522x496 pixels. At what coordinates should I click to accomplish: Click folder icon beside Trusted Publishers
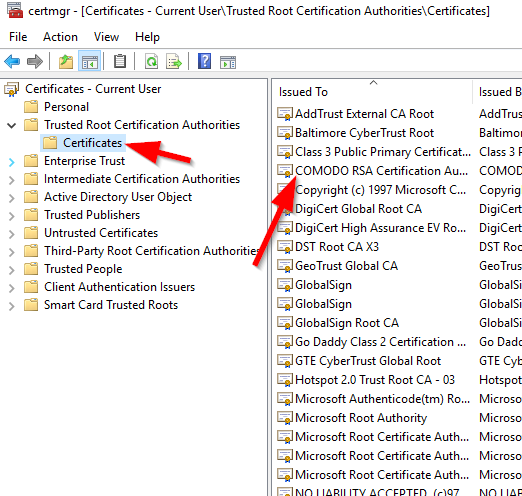31,215
